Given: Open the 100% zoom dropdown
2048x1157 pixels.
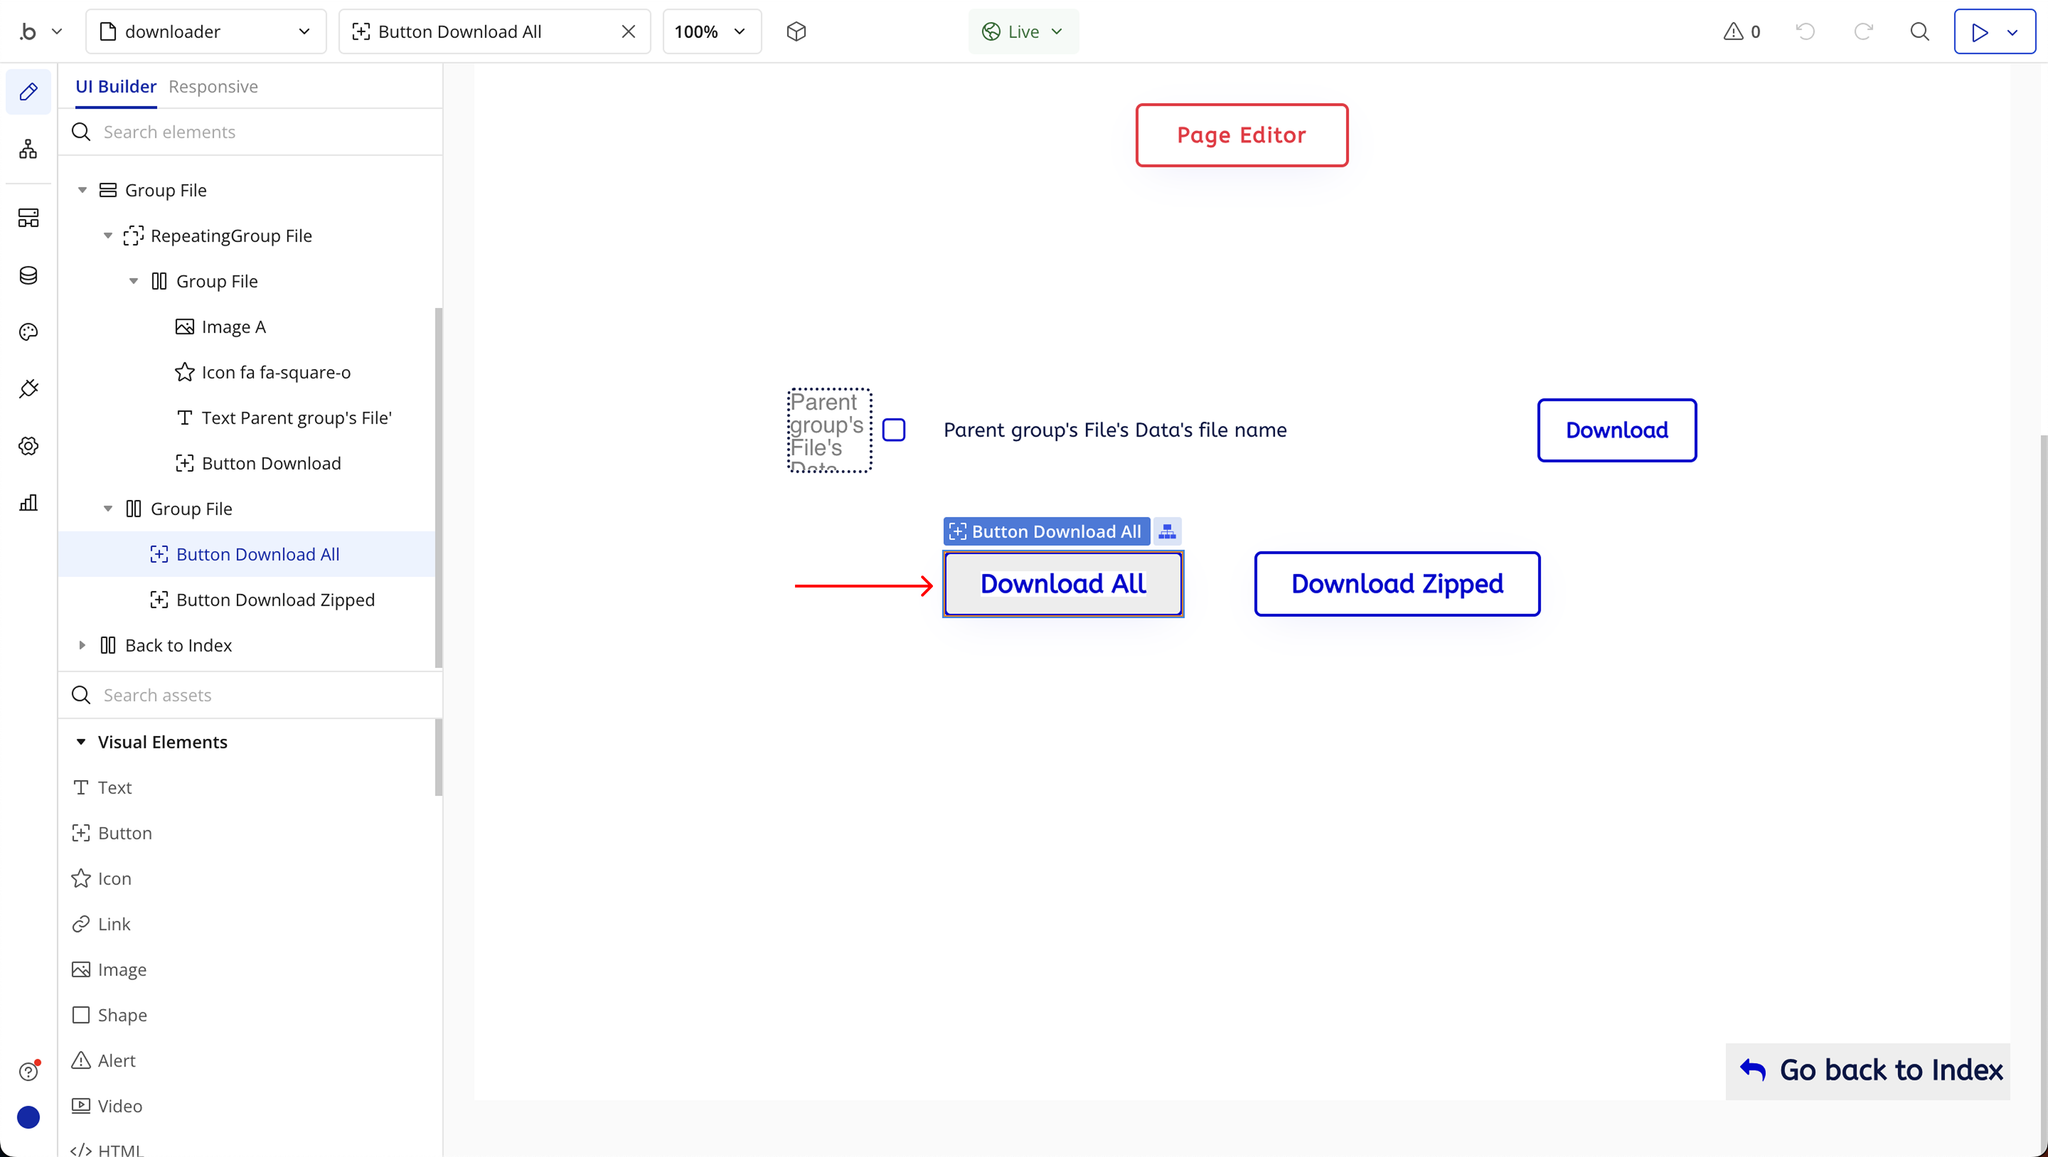Looking at the screenshot, I should point(711,32).
